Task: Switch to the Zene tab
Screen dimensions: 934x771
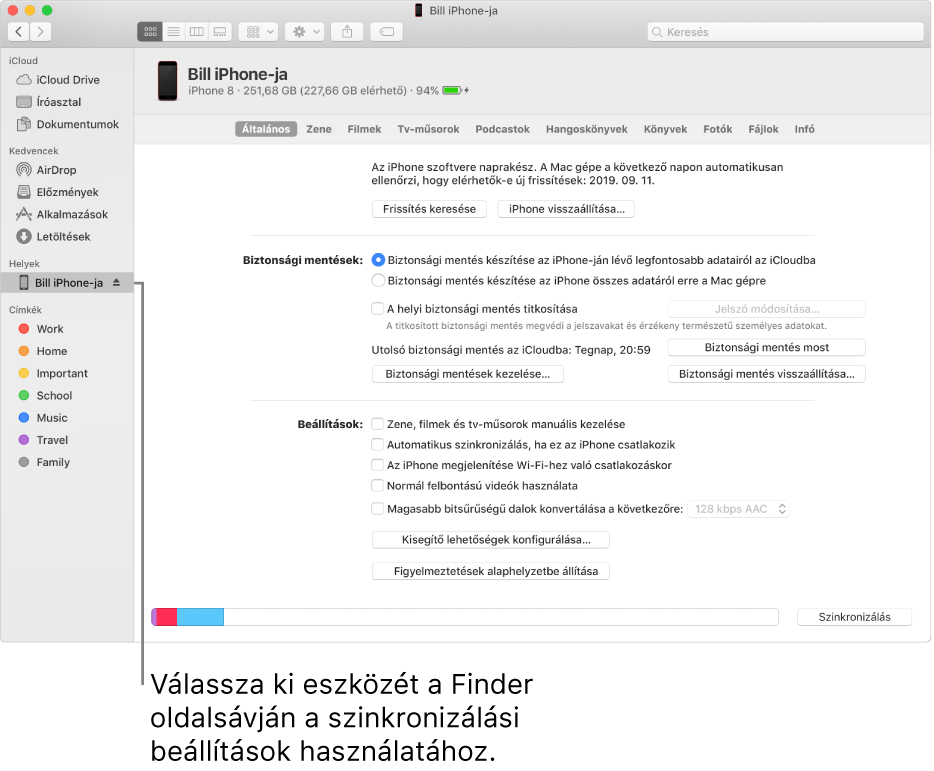Action: [x=319, y=129]
